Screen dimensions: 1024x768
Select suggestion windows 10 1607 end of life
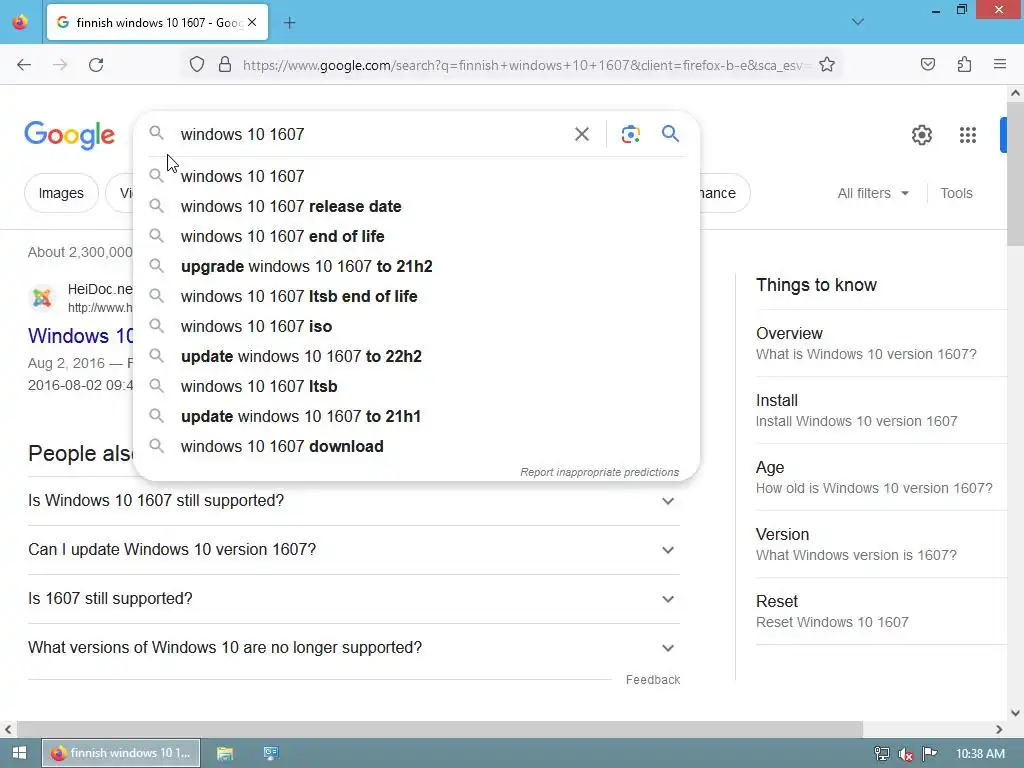pos(416,236)
